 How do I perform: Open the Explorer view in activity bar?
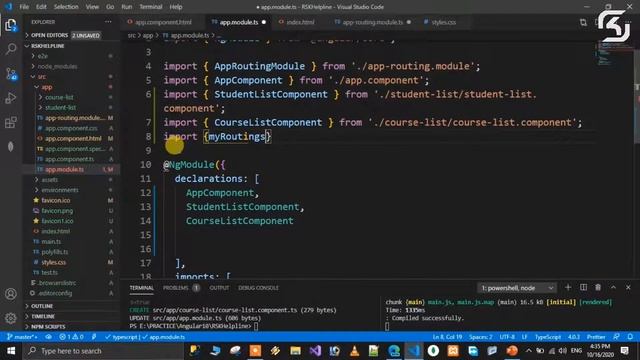[11, 25]
